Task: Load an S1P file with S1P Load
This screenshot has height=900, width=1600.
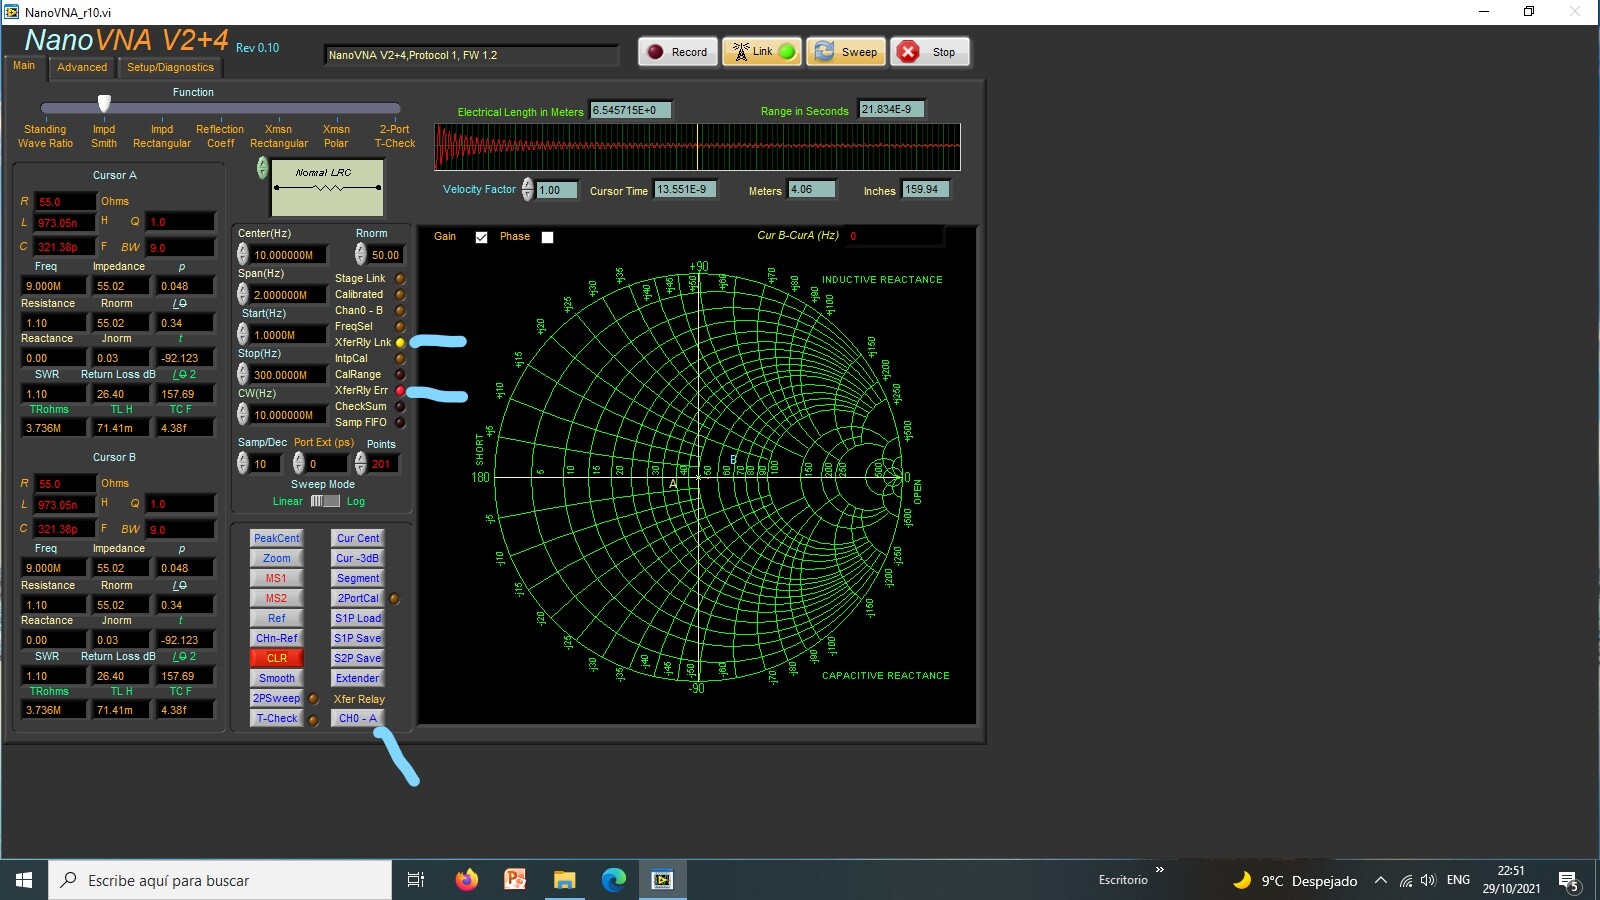Action: 357,618
